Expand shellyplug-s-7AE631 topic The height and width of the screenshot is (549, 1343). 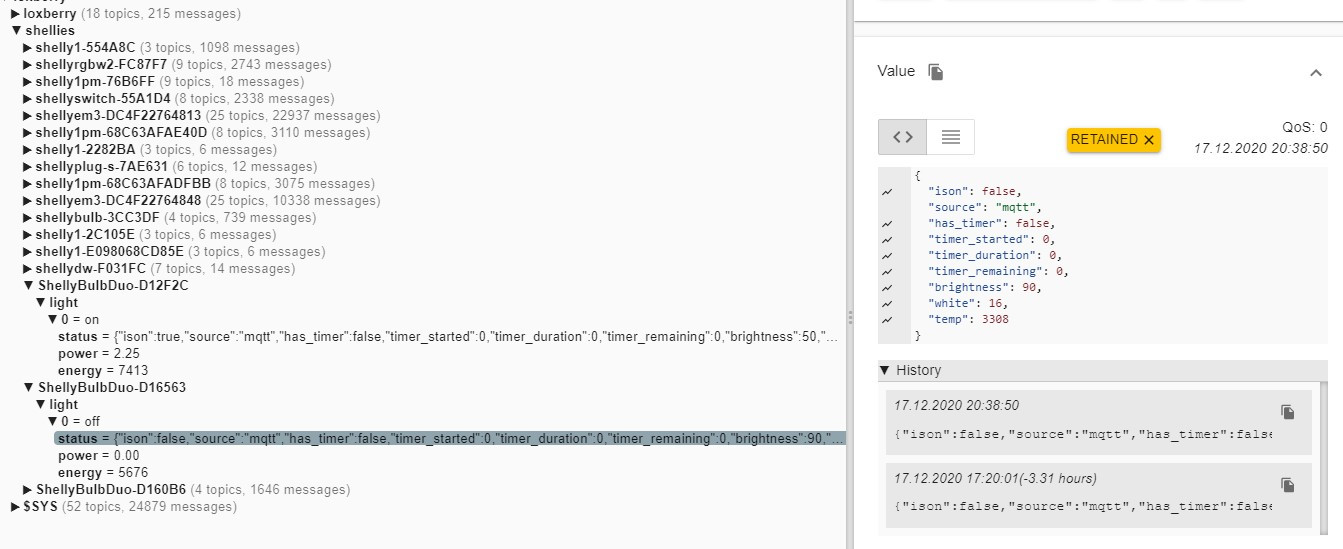tap(27, 167)
